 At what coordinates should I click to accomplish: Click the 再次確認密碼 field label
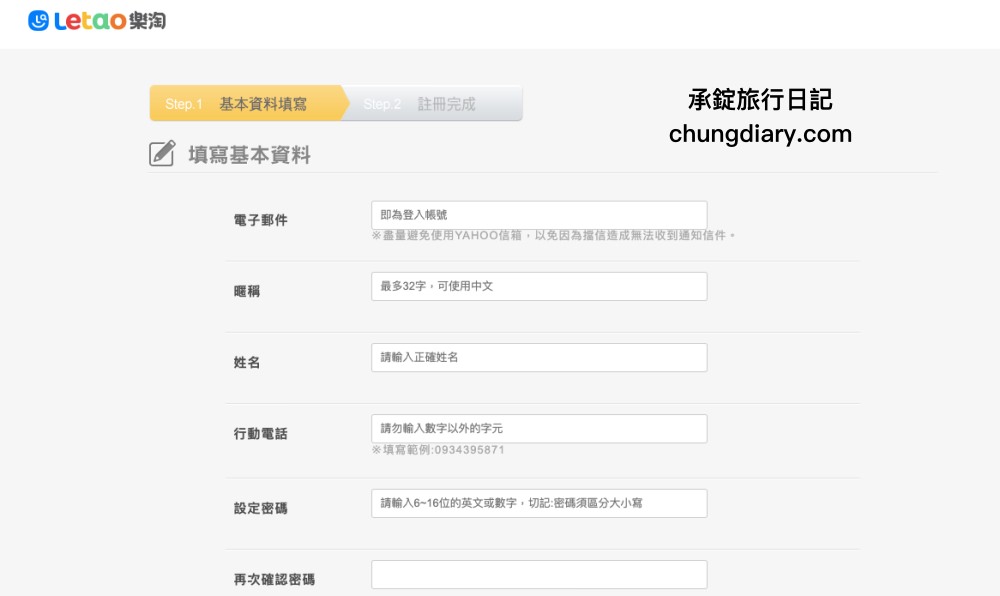tap(274, 579)
